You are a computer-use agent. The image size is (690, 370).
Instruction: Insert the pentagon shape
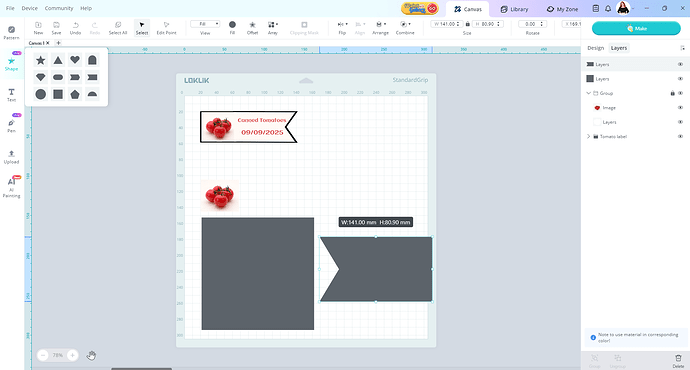(x=75, y=94)
